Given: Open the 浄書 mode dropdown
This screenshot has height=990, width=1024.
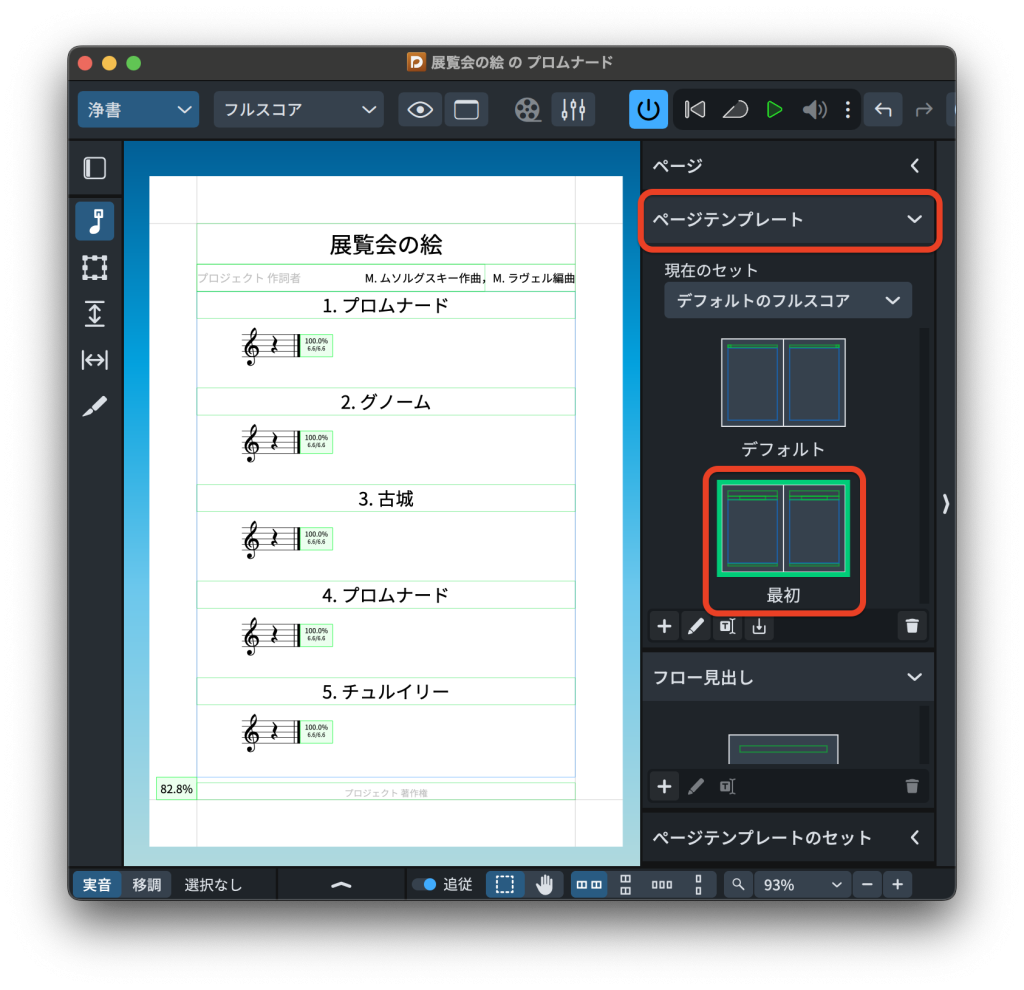Looking at the screenshot, I should (138, 110).
